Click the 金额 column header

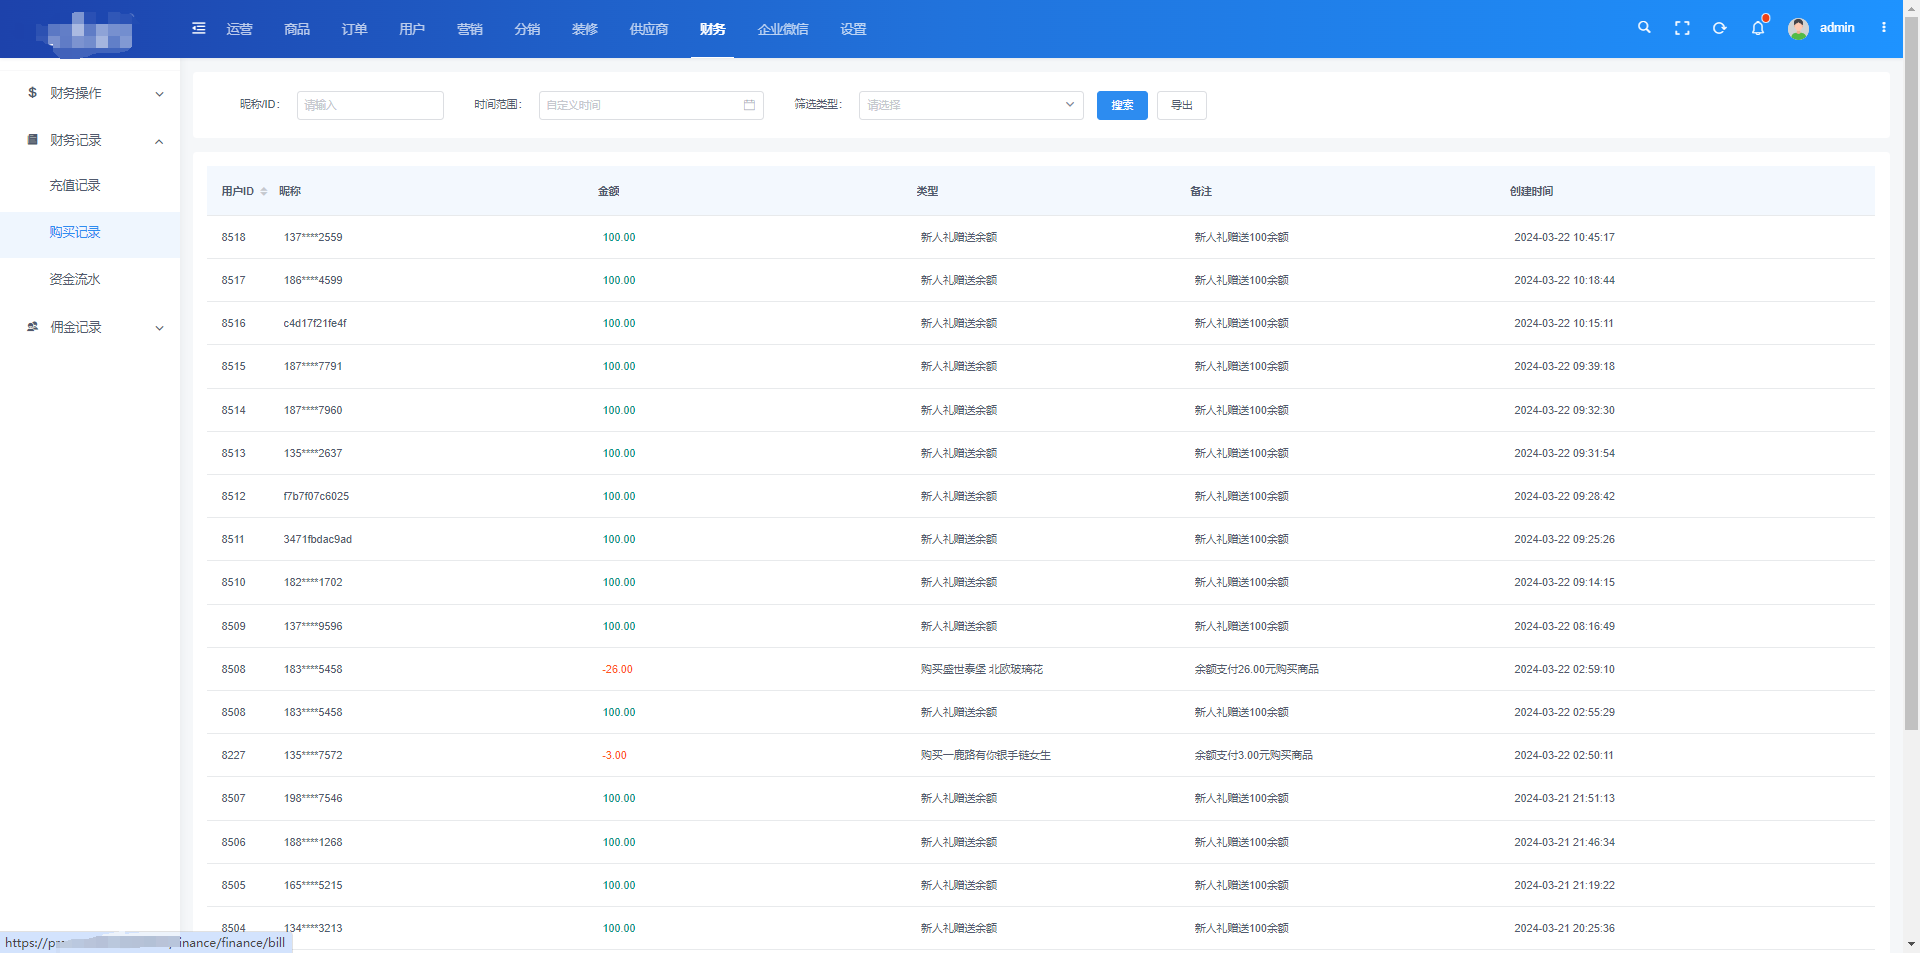click(608, 191)
